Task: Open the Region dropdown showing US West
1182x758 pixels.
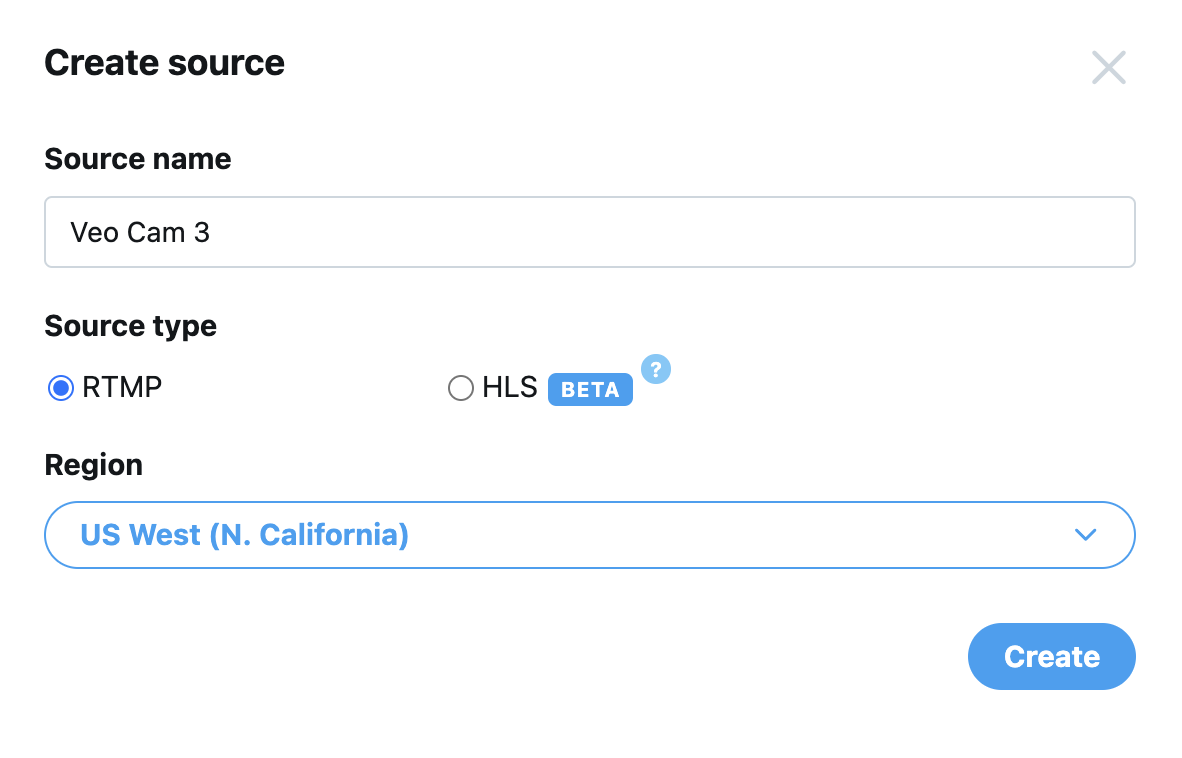Action: tap(589, 535)
